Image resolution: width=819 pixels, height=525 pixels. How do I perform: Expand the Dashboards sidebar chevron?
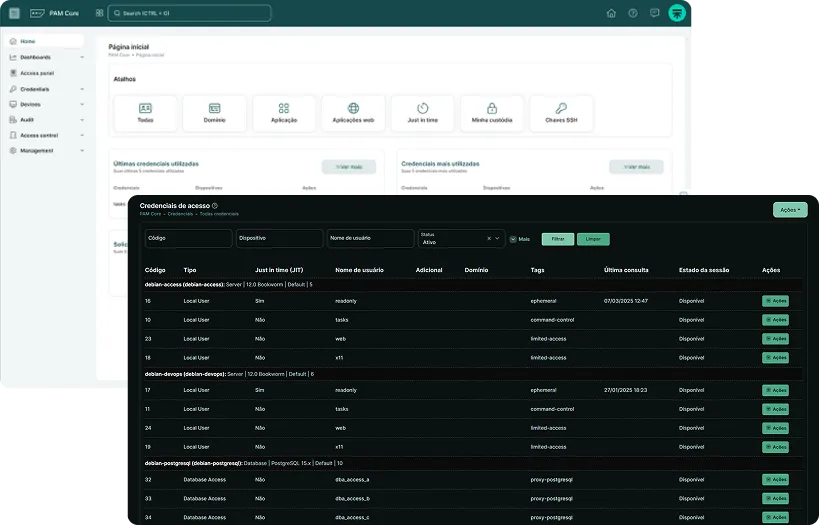(82, 57)
